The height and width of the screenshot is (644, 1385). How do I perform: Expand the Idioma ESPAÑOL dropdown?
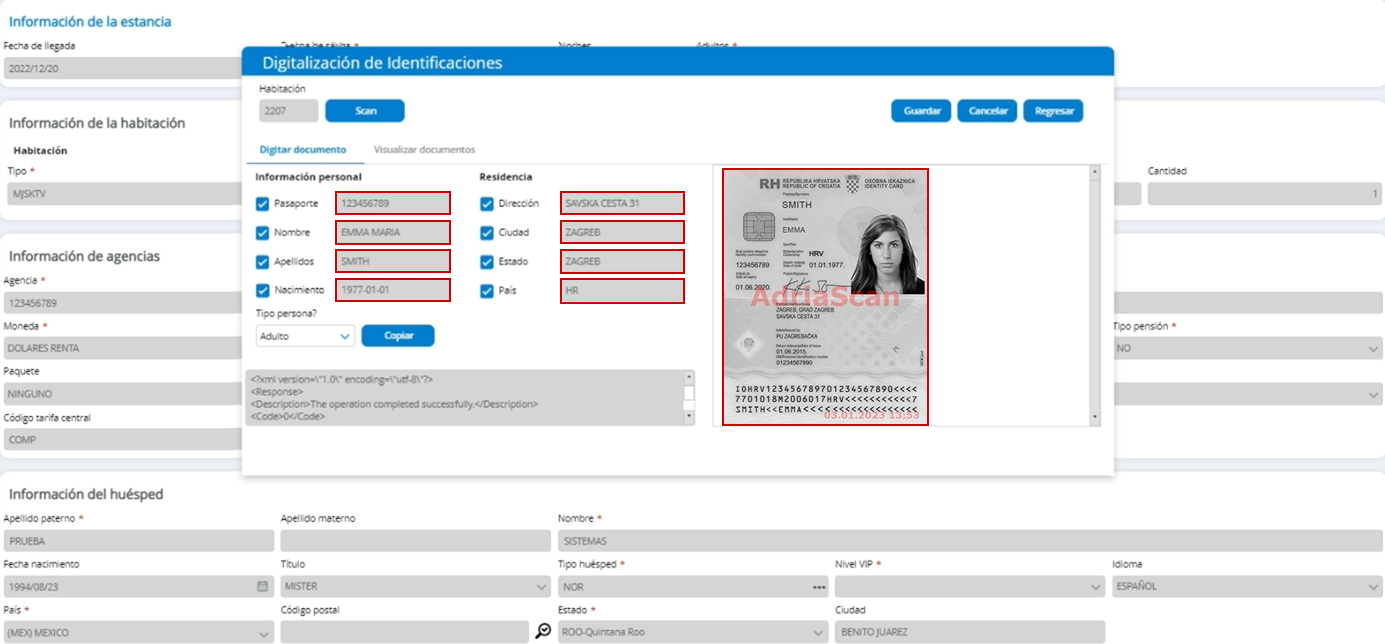1247,587
